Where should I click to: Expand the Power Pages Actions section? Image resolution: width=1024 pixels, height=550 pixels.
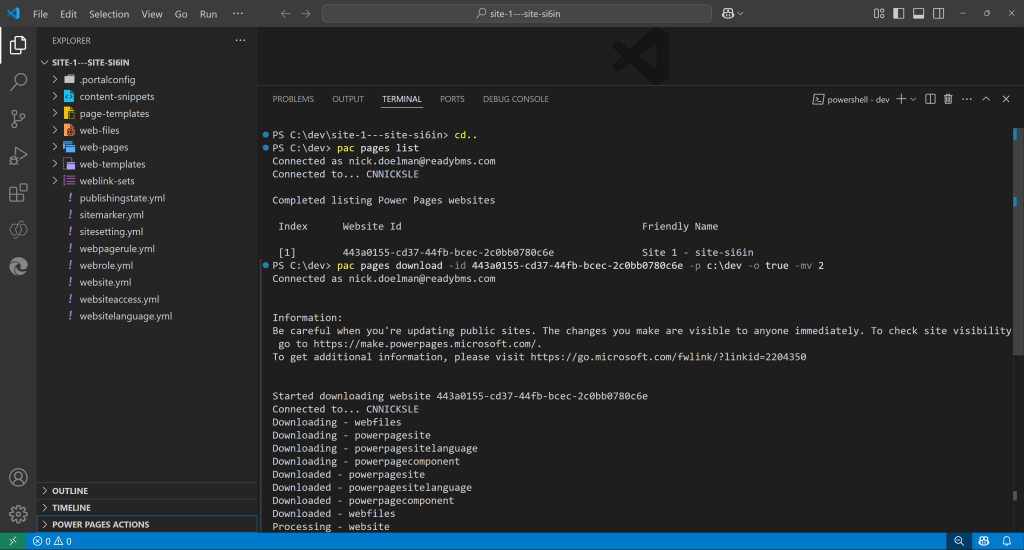click(100, 524)
